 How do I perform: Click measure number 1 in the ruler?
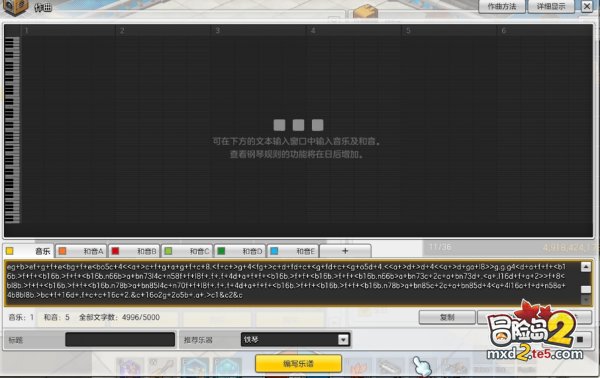[26, 31]
